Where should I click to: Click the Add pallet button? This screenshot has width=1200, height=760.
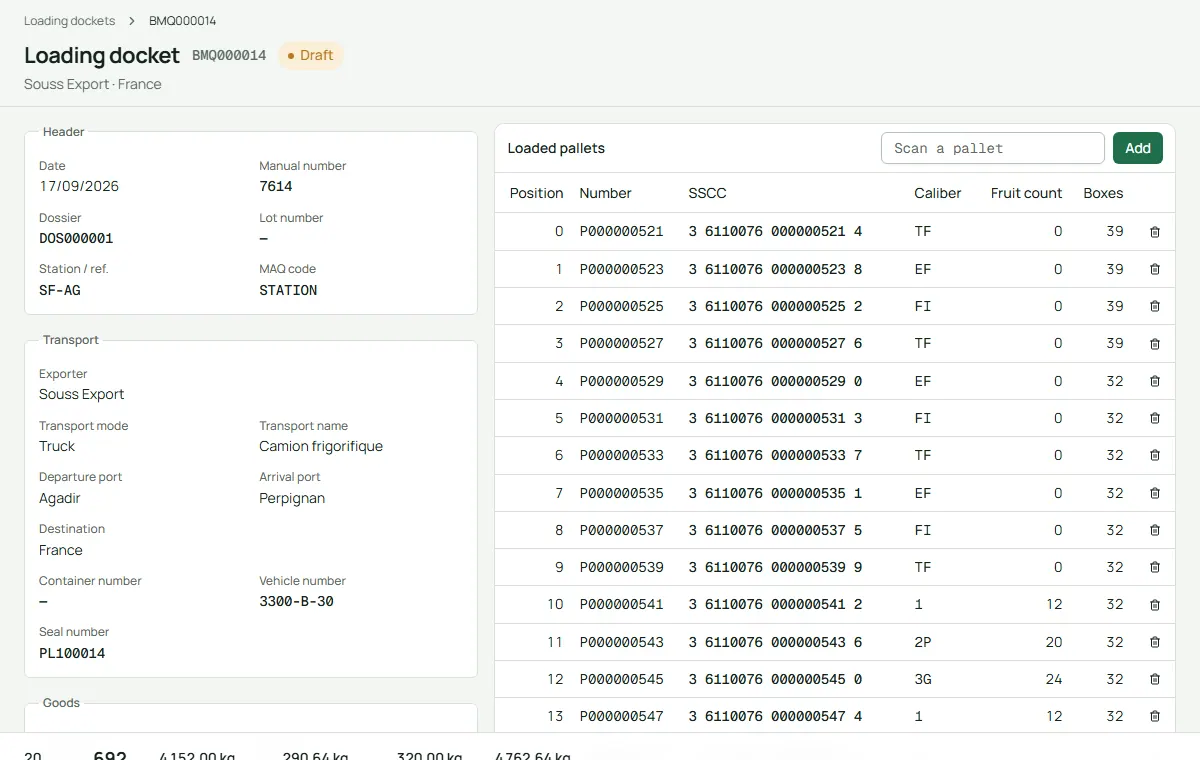(1138, 148)
